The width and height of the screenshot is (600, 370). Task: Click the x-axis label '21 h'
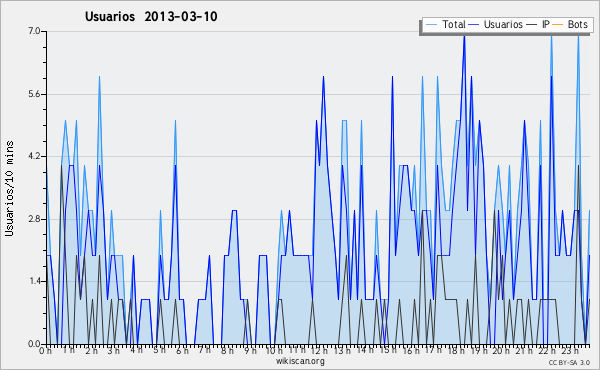(523, 350)
